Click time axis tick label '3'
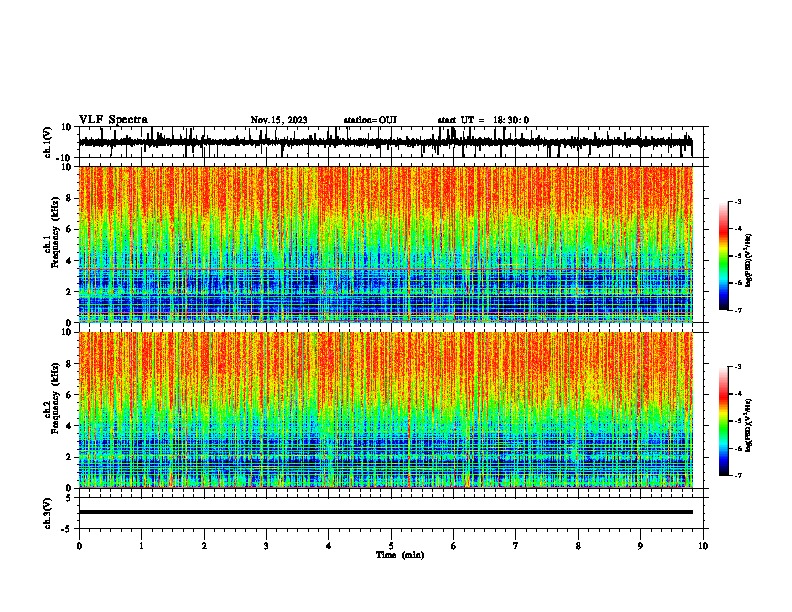Image resolution: width=792 pixels, height=612 pixels. tap(266, 546)
